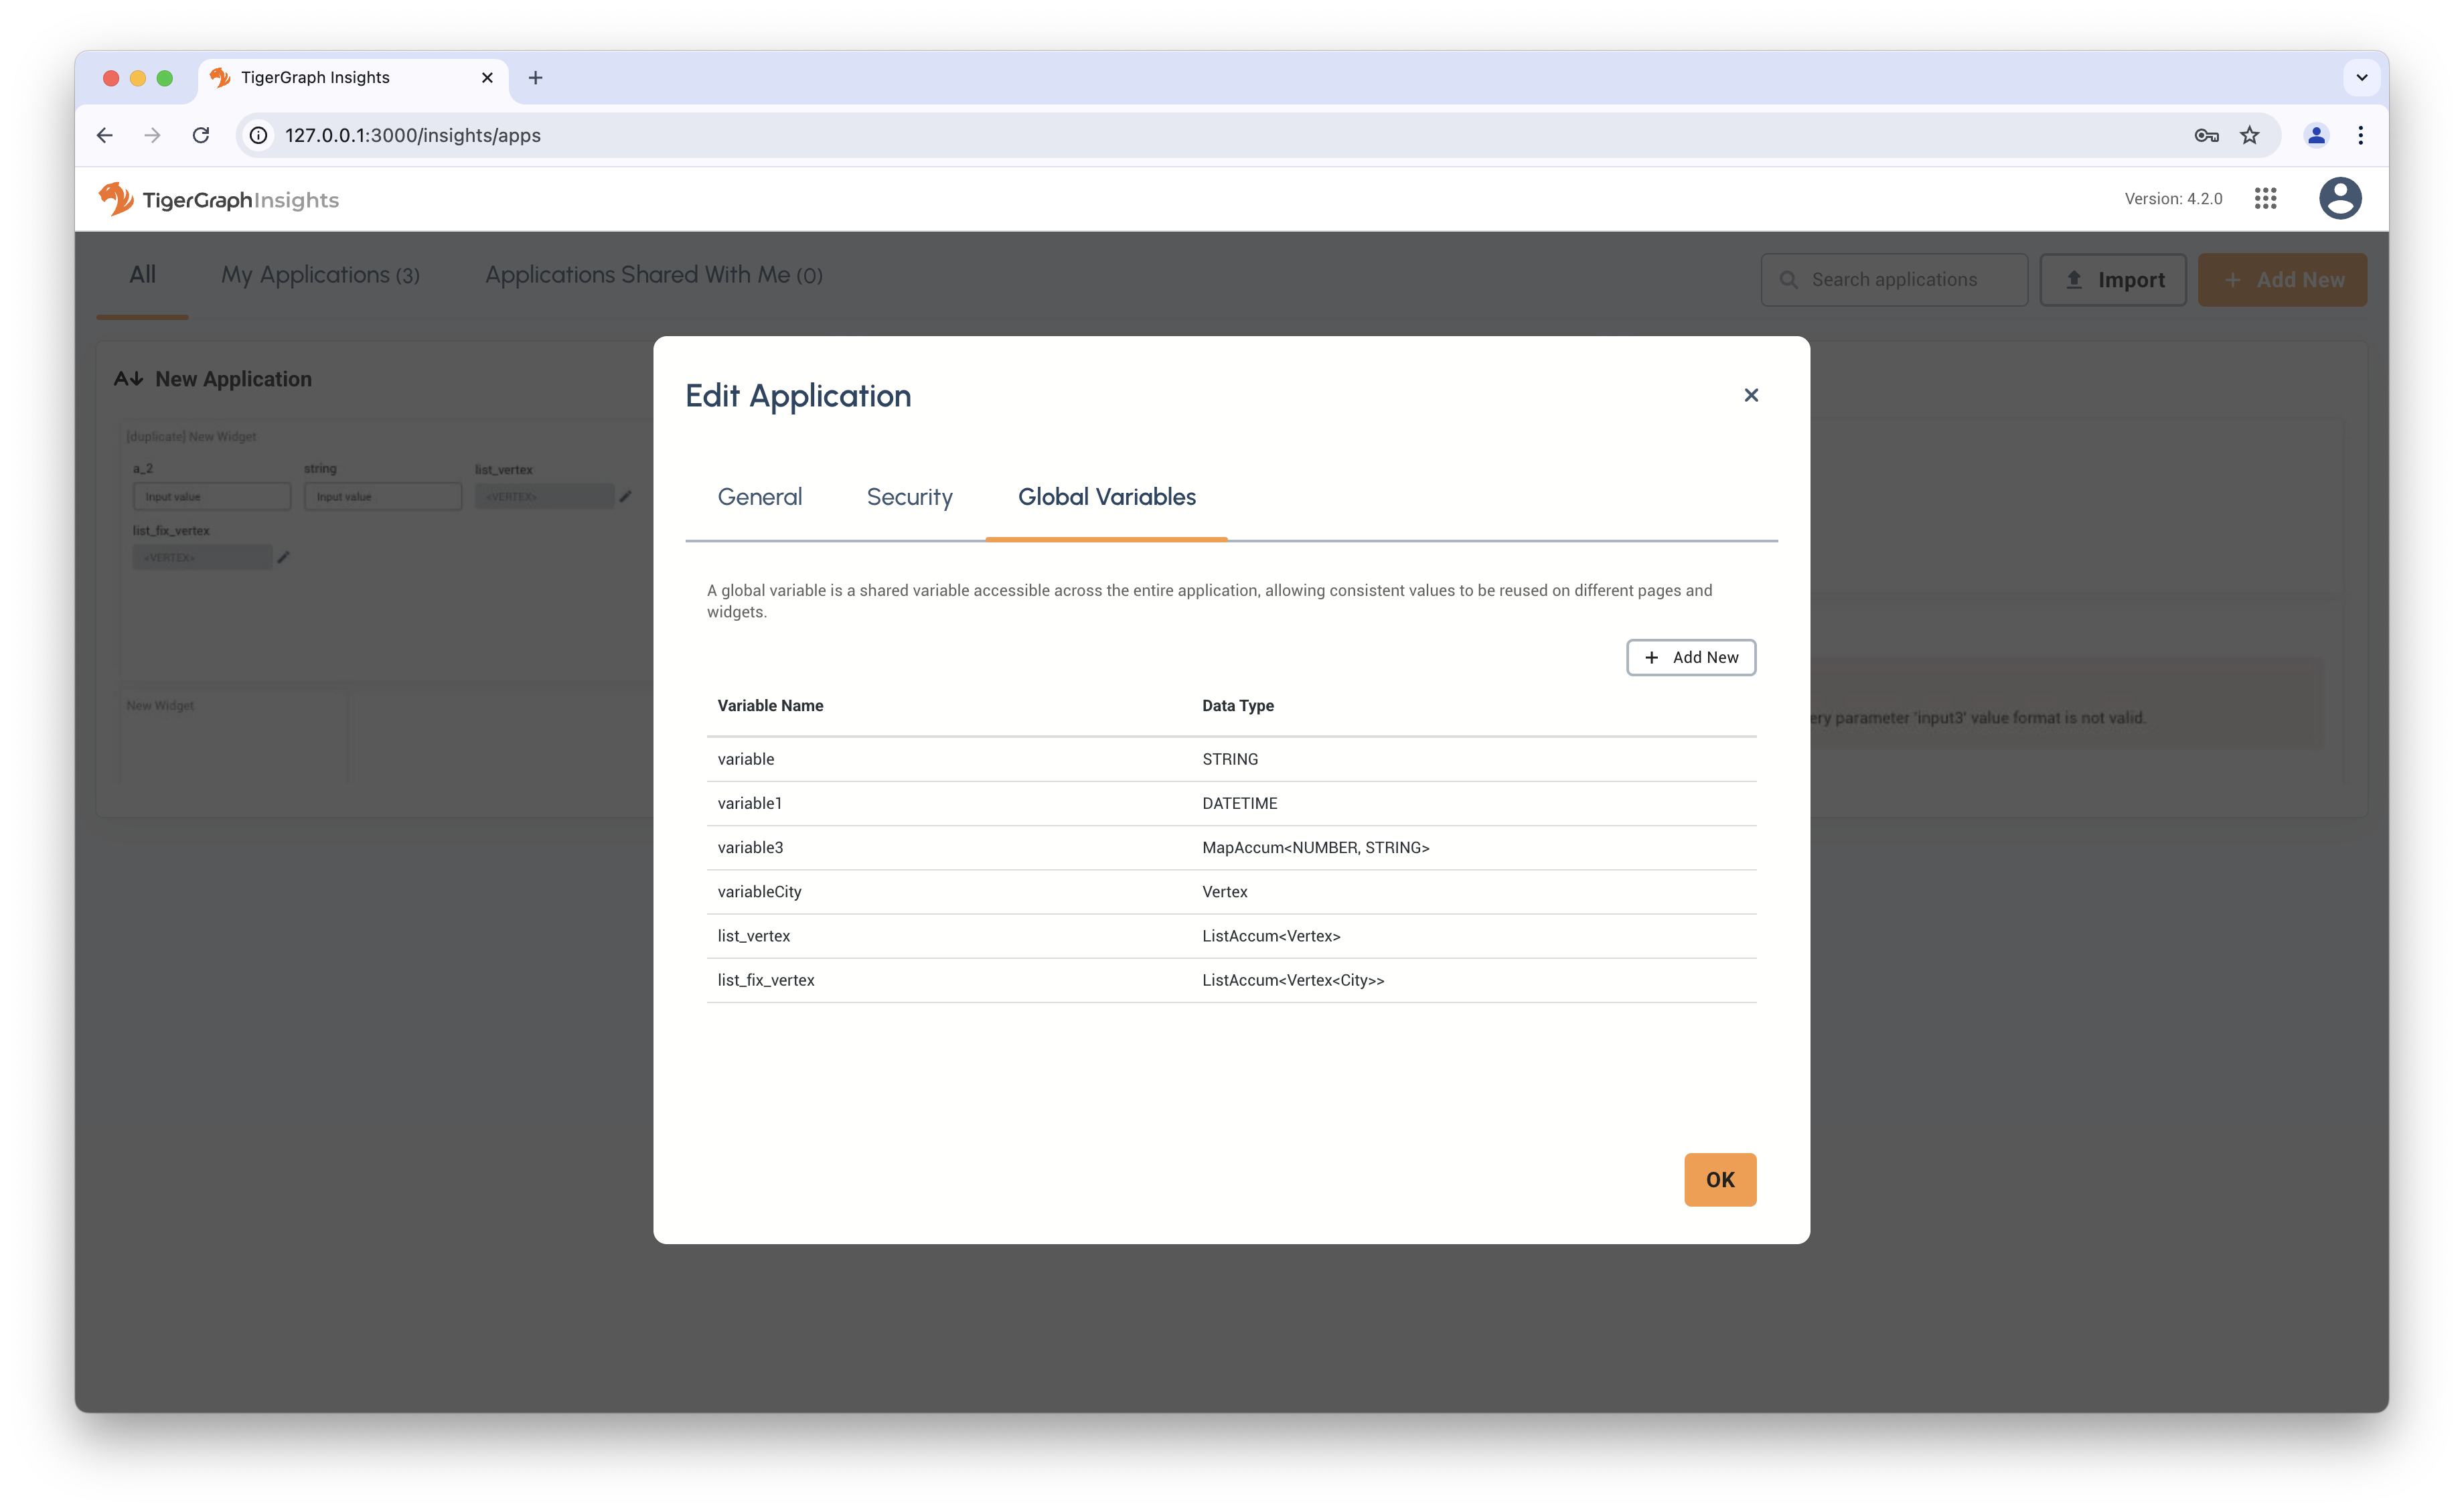
Task: Open the password manager key icon
Action: [x=2206, y=135]
